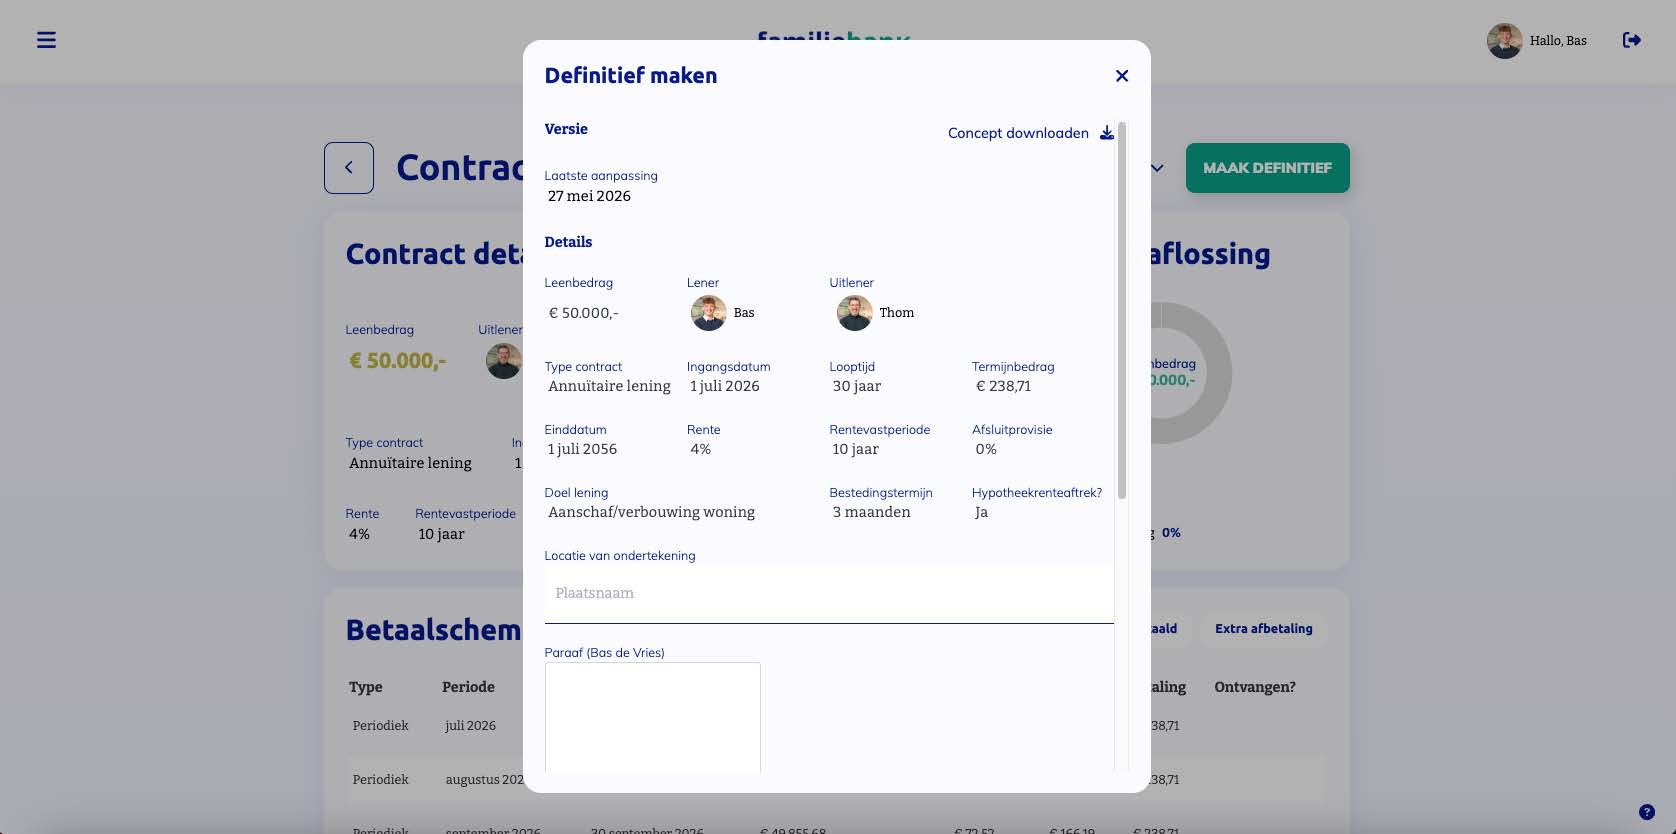Click the Hallo, Bas profile avatar
This screenshot has width=1676, height=834.
(x=1504, y=41)
